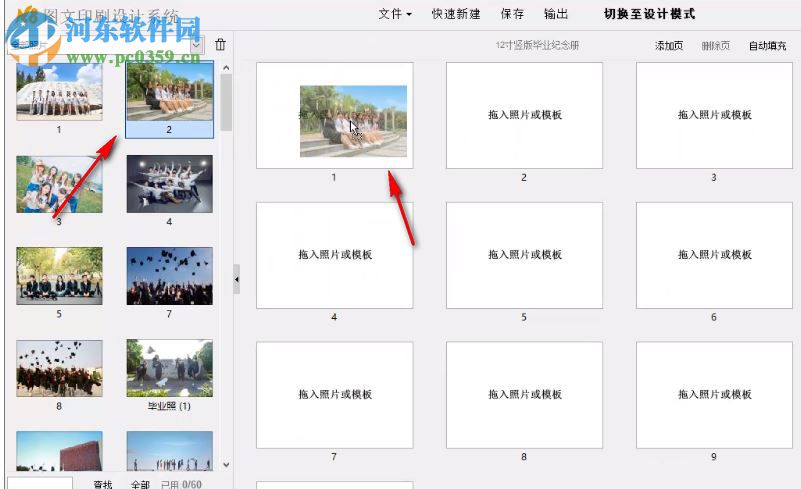Click 切换至设计模式 button
The height and width of the screenshot is (489, 801).
point(649,14)
